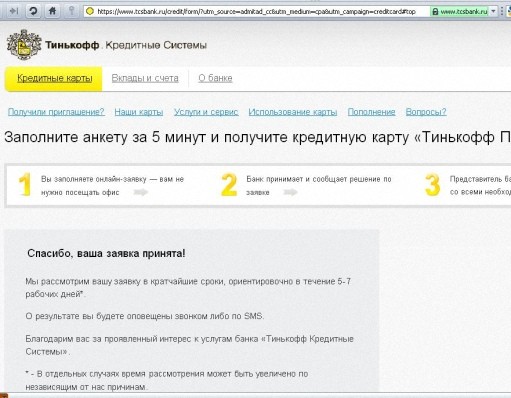Go to the browser home page icon
511x398 pixels.
[x=52, y=11]
